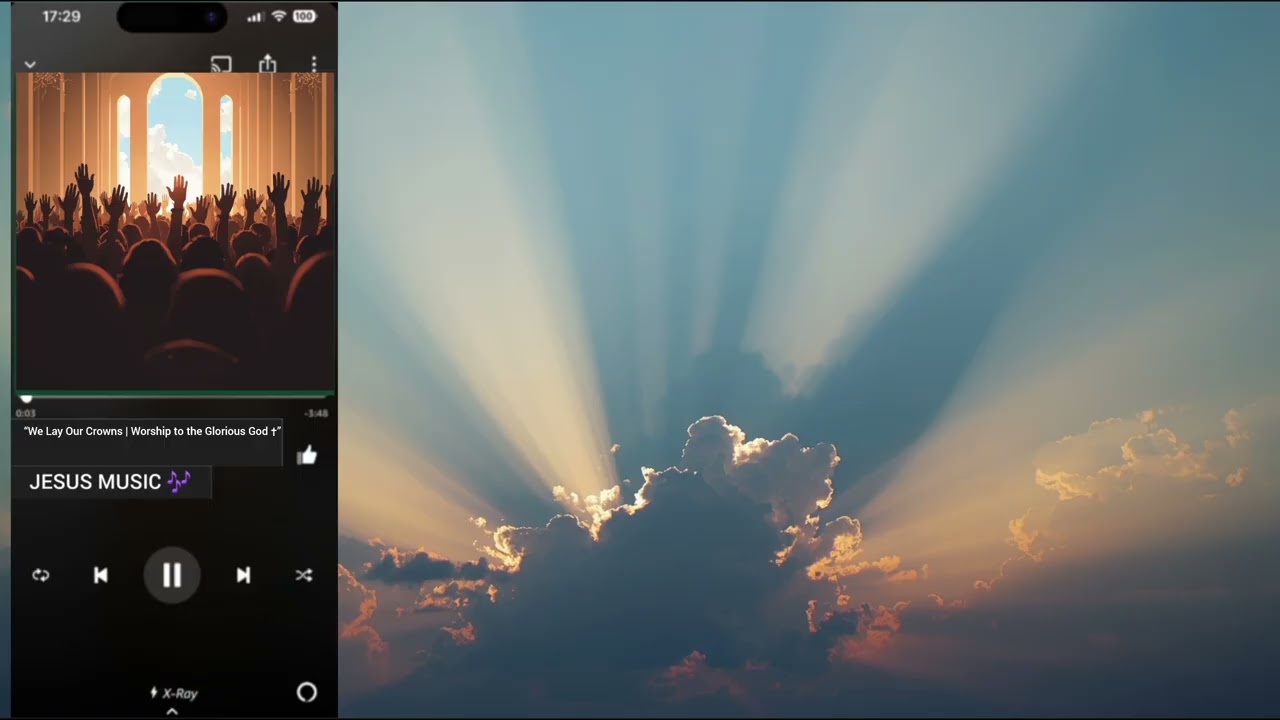1280x720 pixels.
Task: Tap the Wi-Fi icon in status bar
Action: [279, 16]
